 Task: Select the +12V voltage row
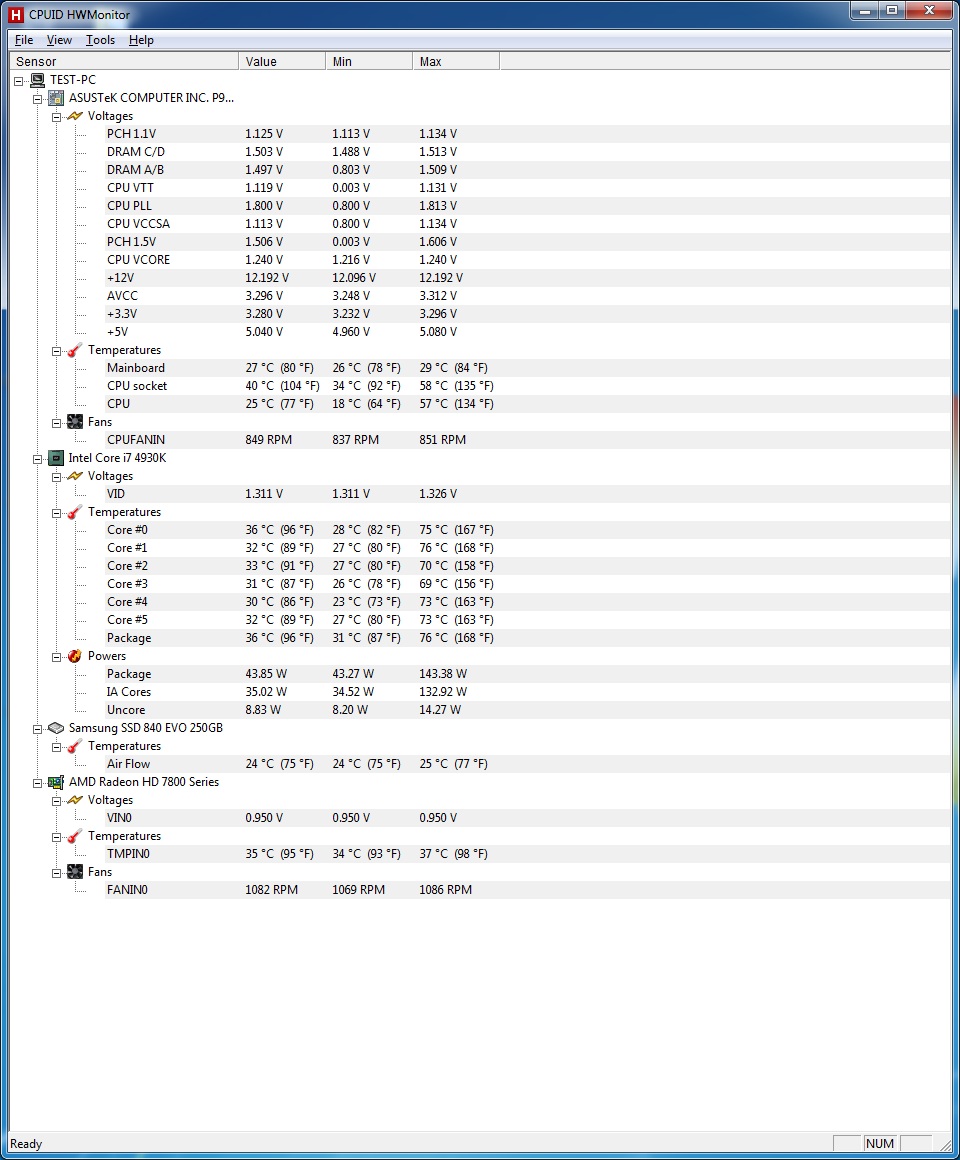click(x=527, y=278)
